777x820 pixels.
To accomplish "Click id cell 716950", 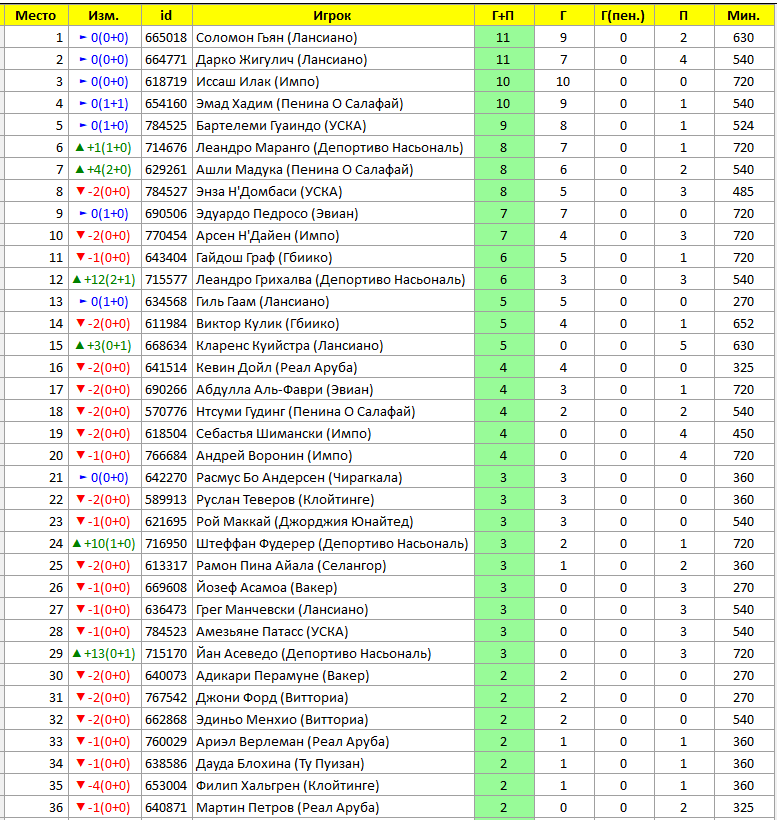I will click(x=166, y=543).
